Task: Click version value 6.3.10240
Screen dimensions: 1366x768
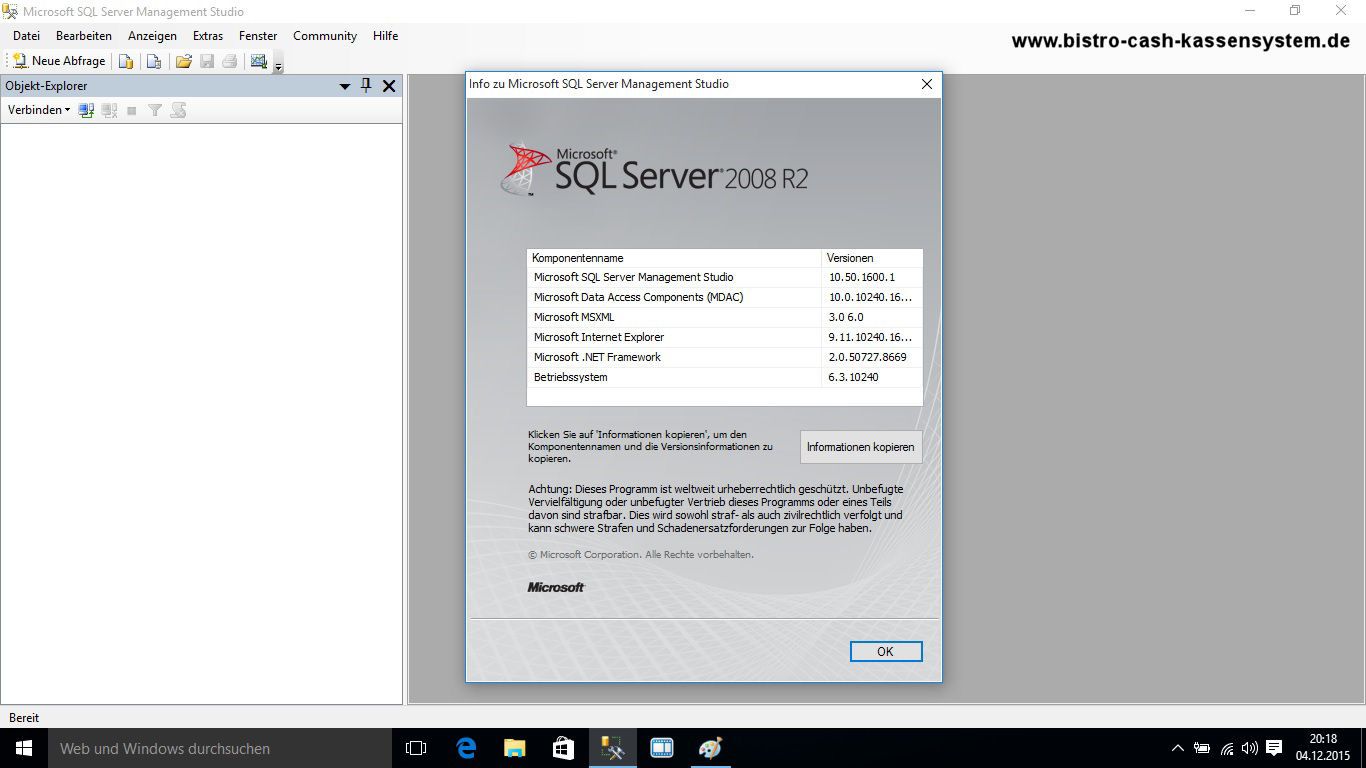Action: (x=853, y=377)
